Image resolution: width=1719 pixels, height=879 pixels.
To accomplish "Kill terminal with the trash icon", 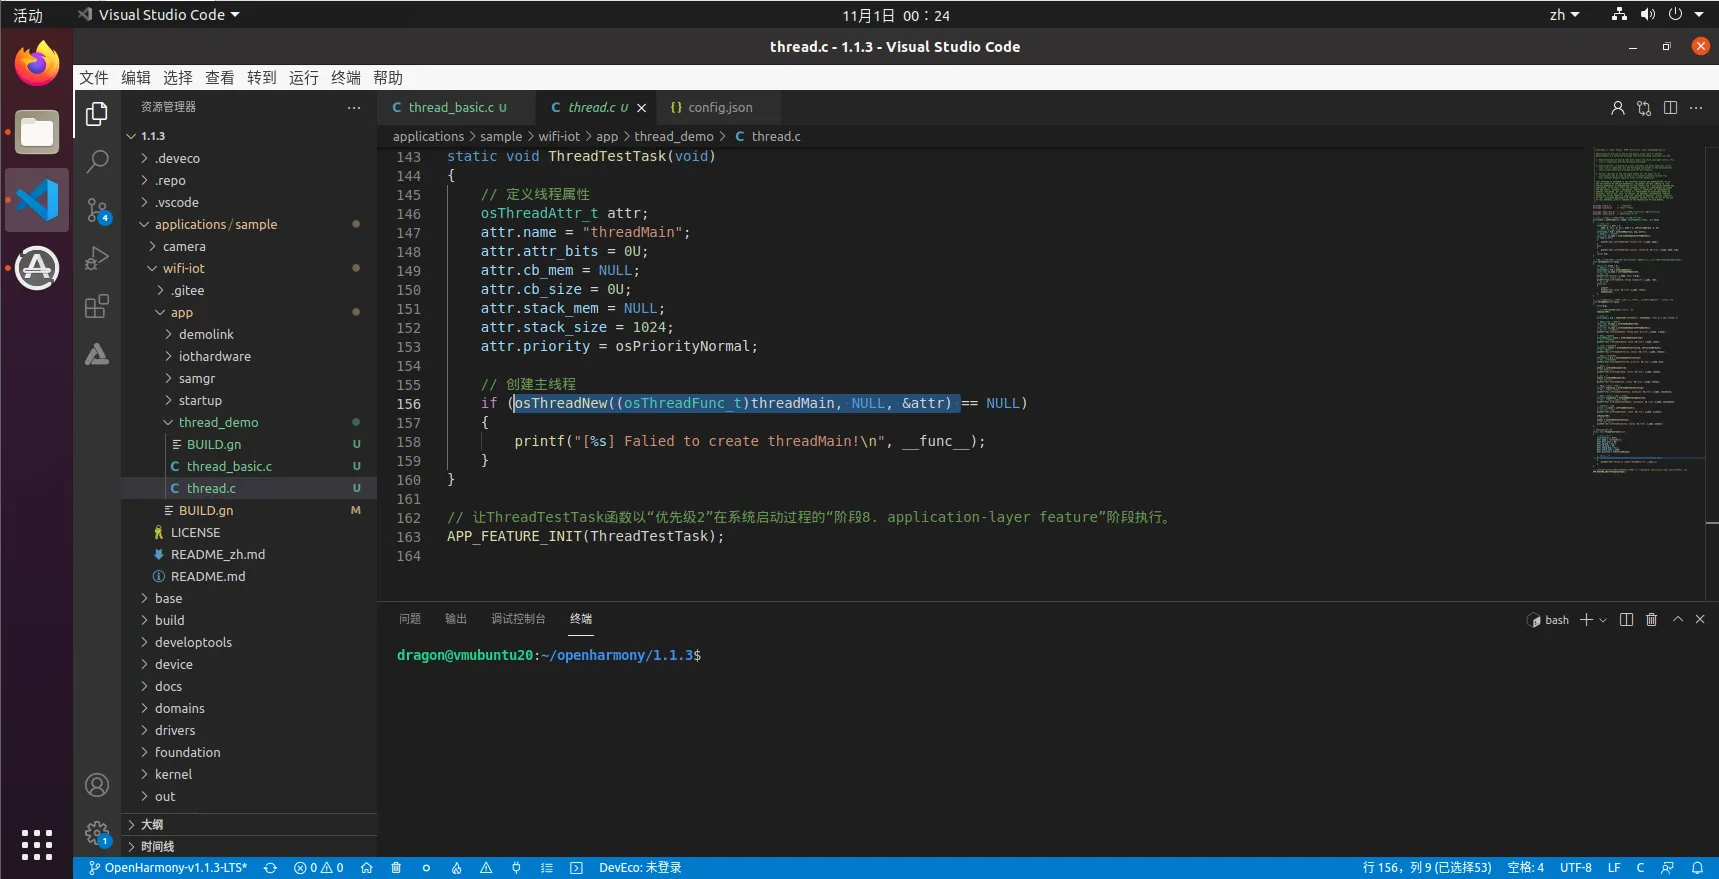I will coord(1651,620).
